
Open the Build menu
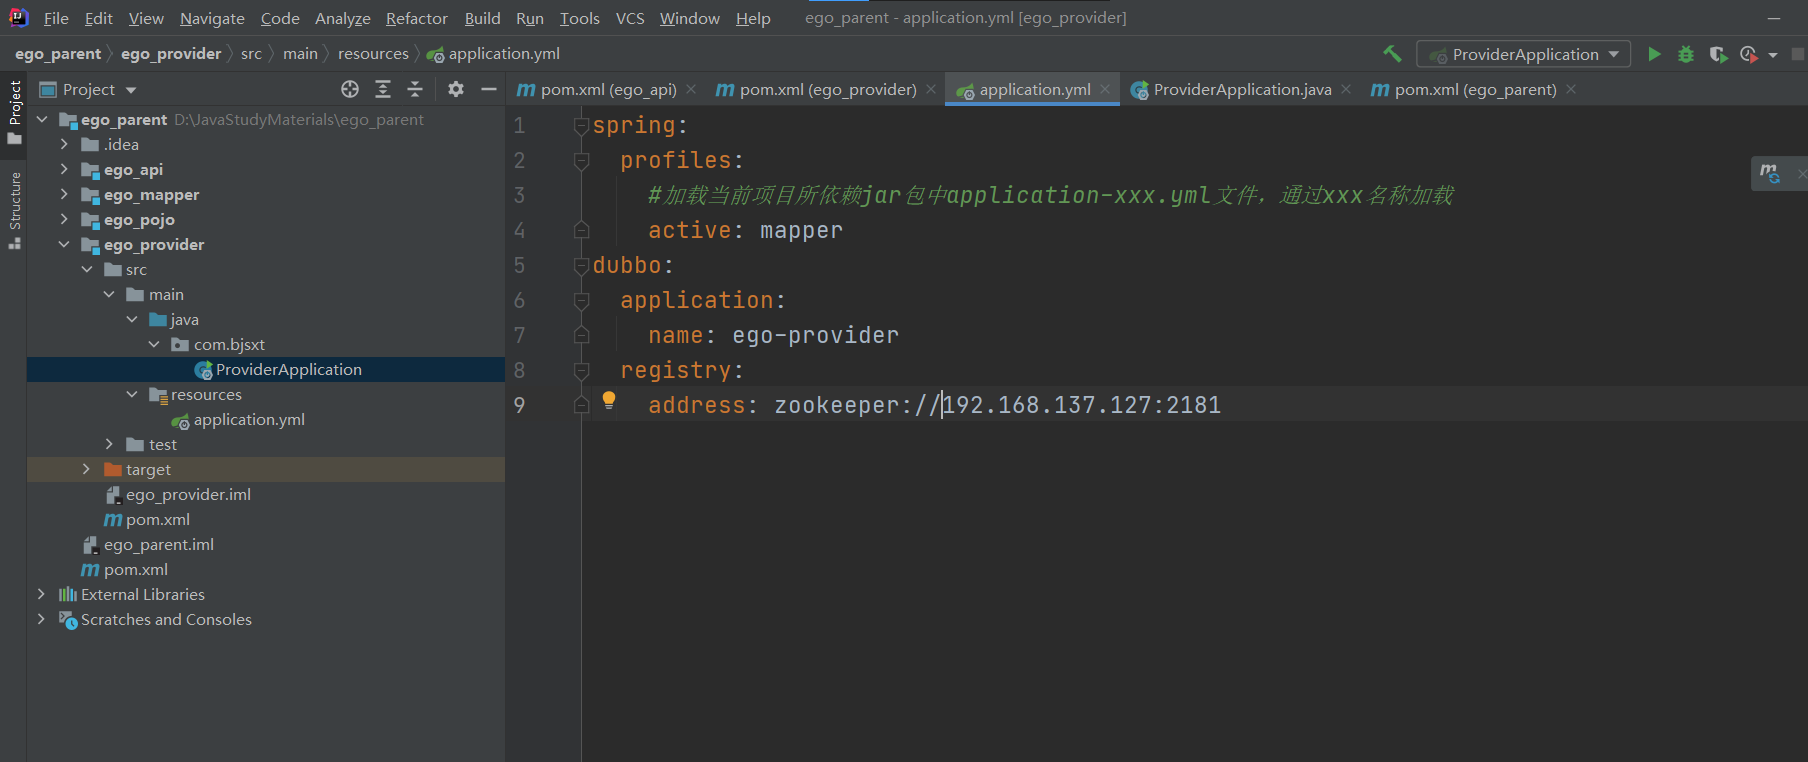click(482, 18)
